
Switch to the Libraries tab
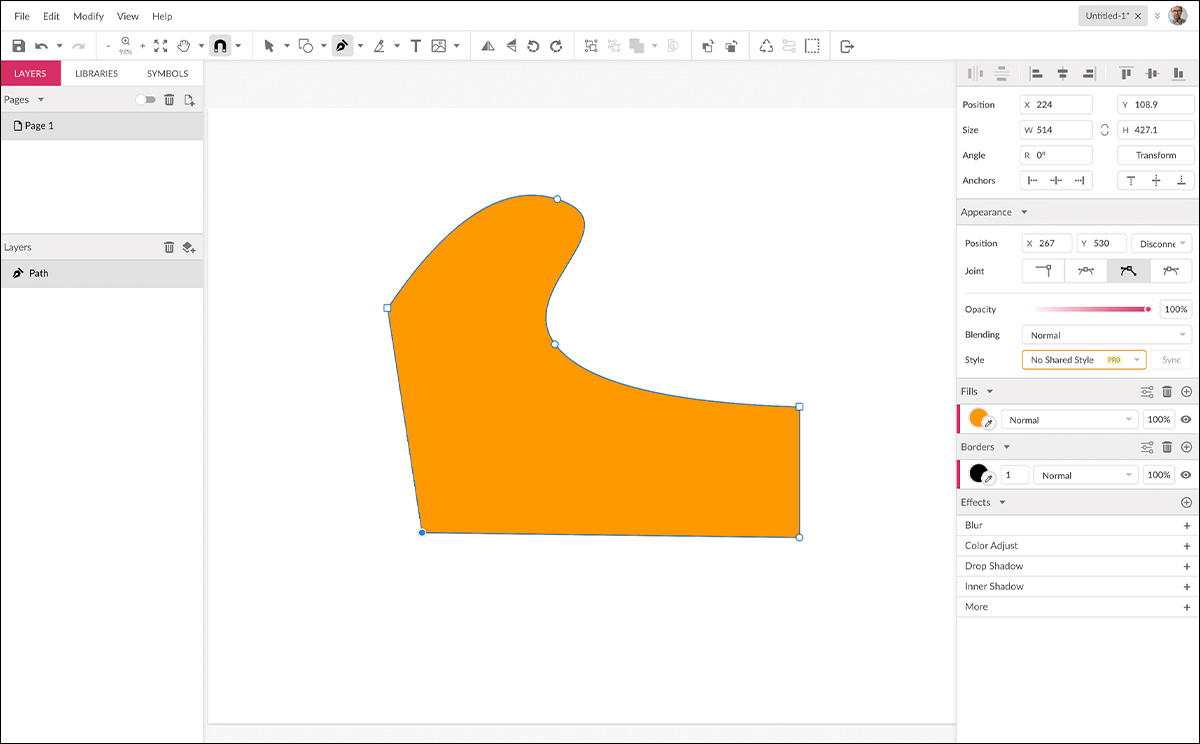(x=97, y=73)
